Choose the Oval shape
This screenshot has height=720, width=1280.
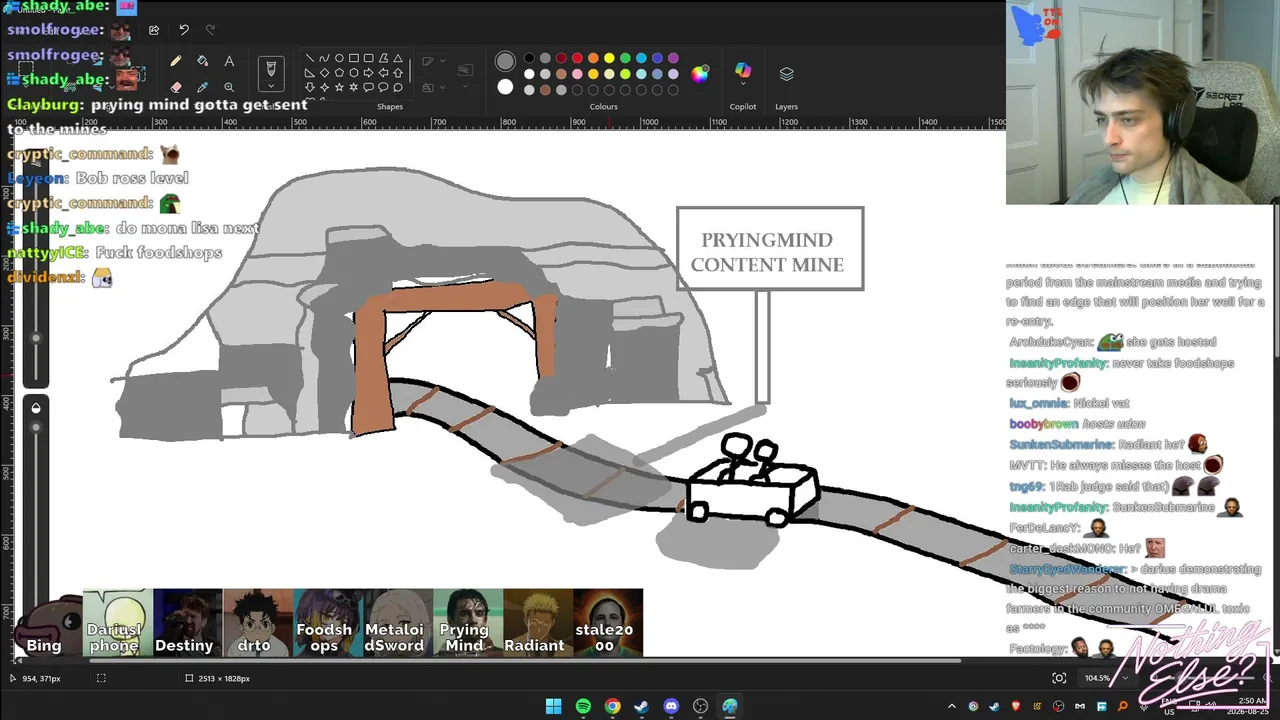pos(339,58)
